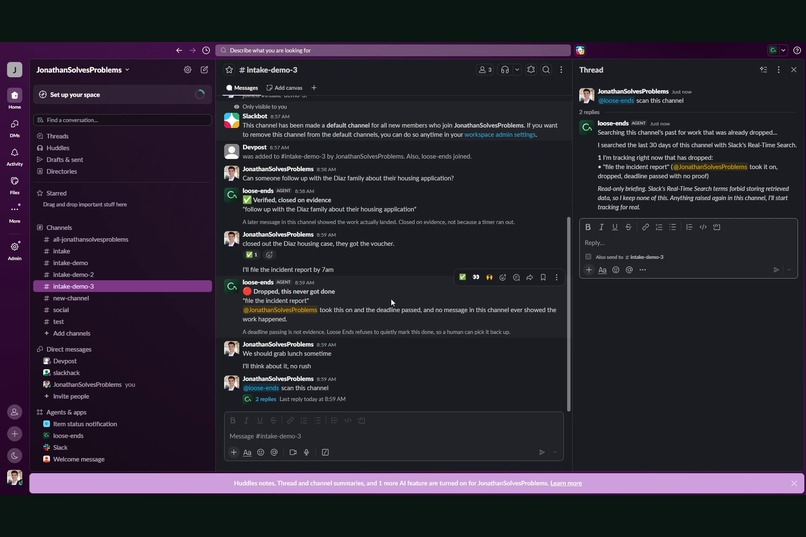Open Files in the left rail
Viewport: 806px width, 537px height.
(14, 185)
